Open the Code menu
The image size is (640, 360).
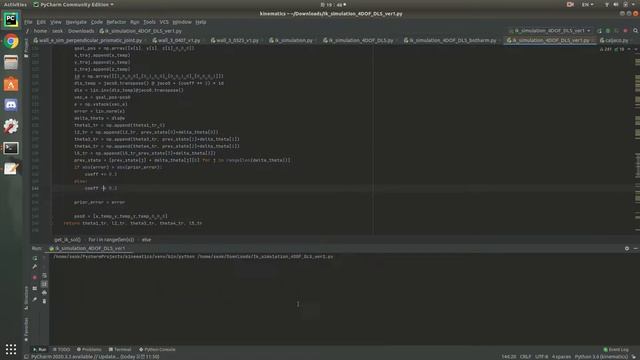[x=97, y=22]
